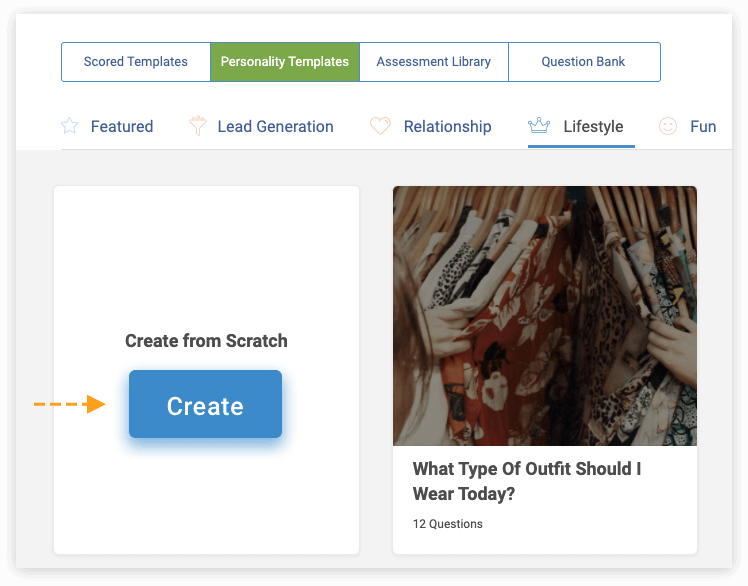Select the Lifestyle category text

tap(593, 126)
